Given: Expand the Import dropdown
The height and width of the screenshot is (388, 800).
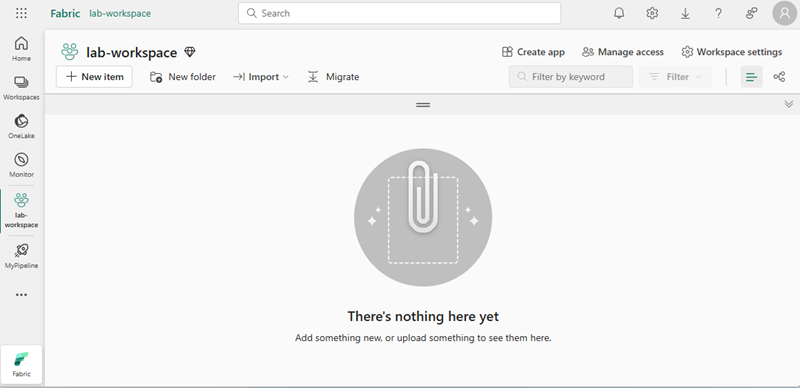Looking at the screenshot, I should tap(261, 77).
